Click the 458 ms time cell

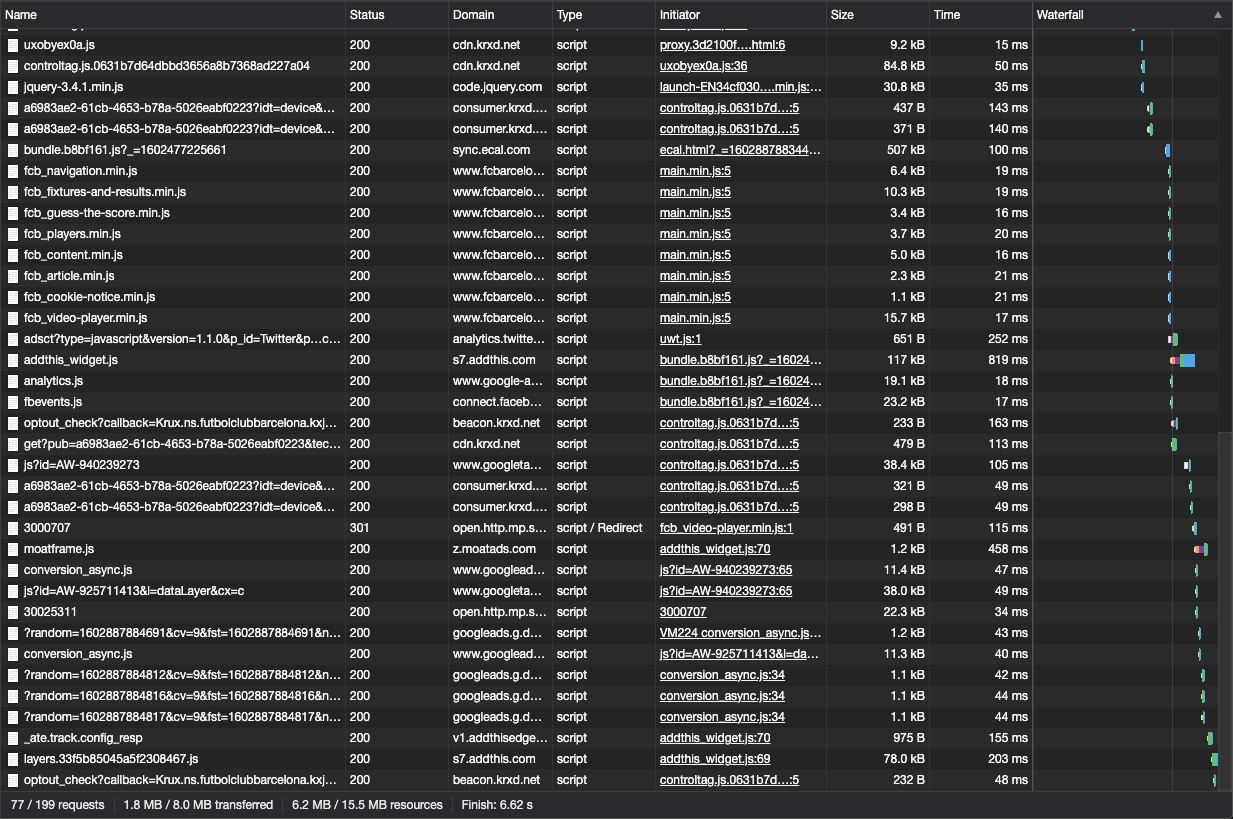[981, 549]
